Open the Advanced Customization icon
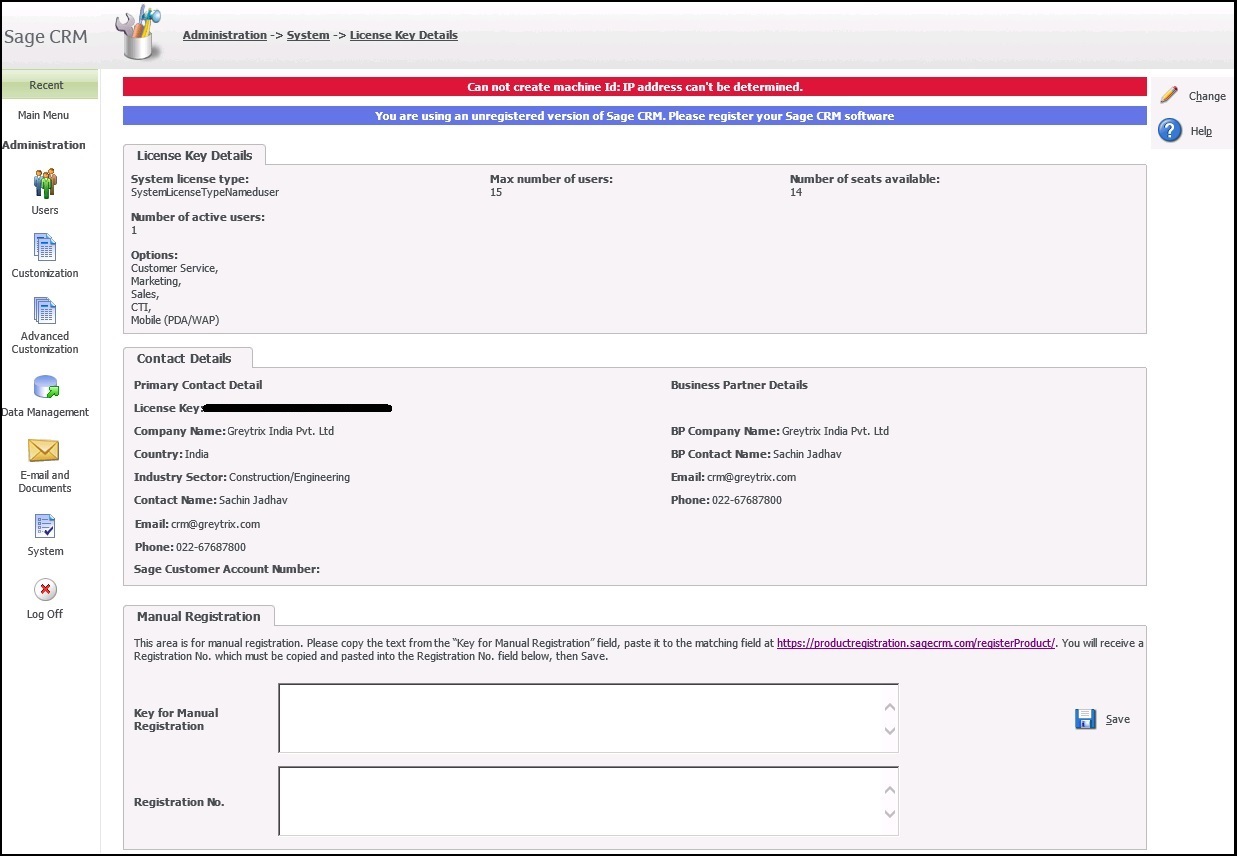Viewport: 1237px width, 856px height. [x=45, y=310]
